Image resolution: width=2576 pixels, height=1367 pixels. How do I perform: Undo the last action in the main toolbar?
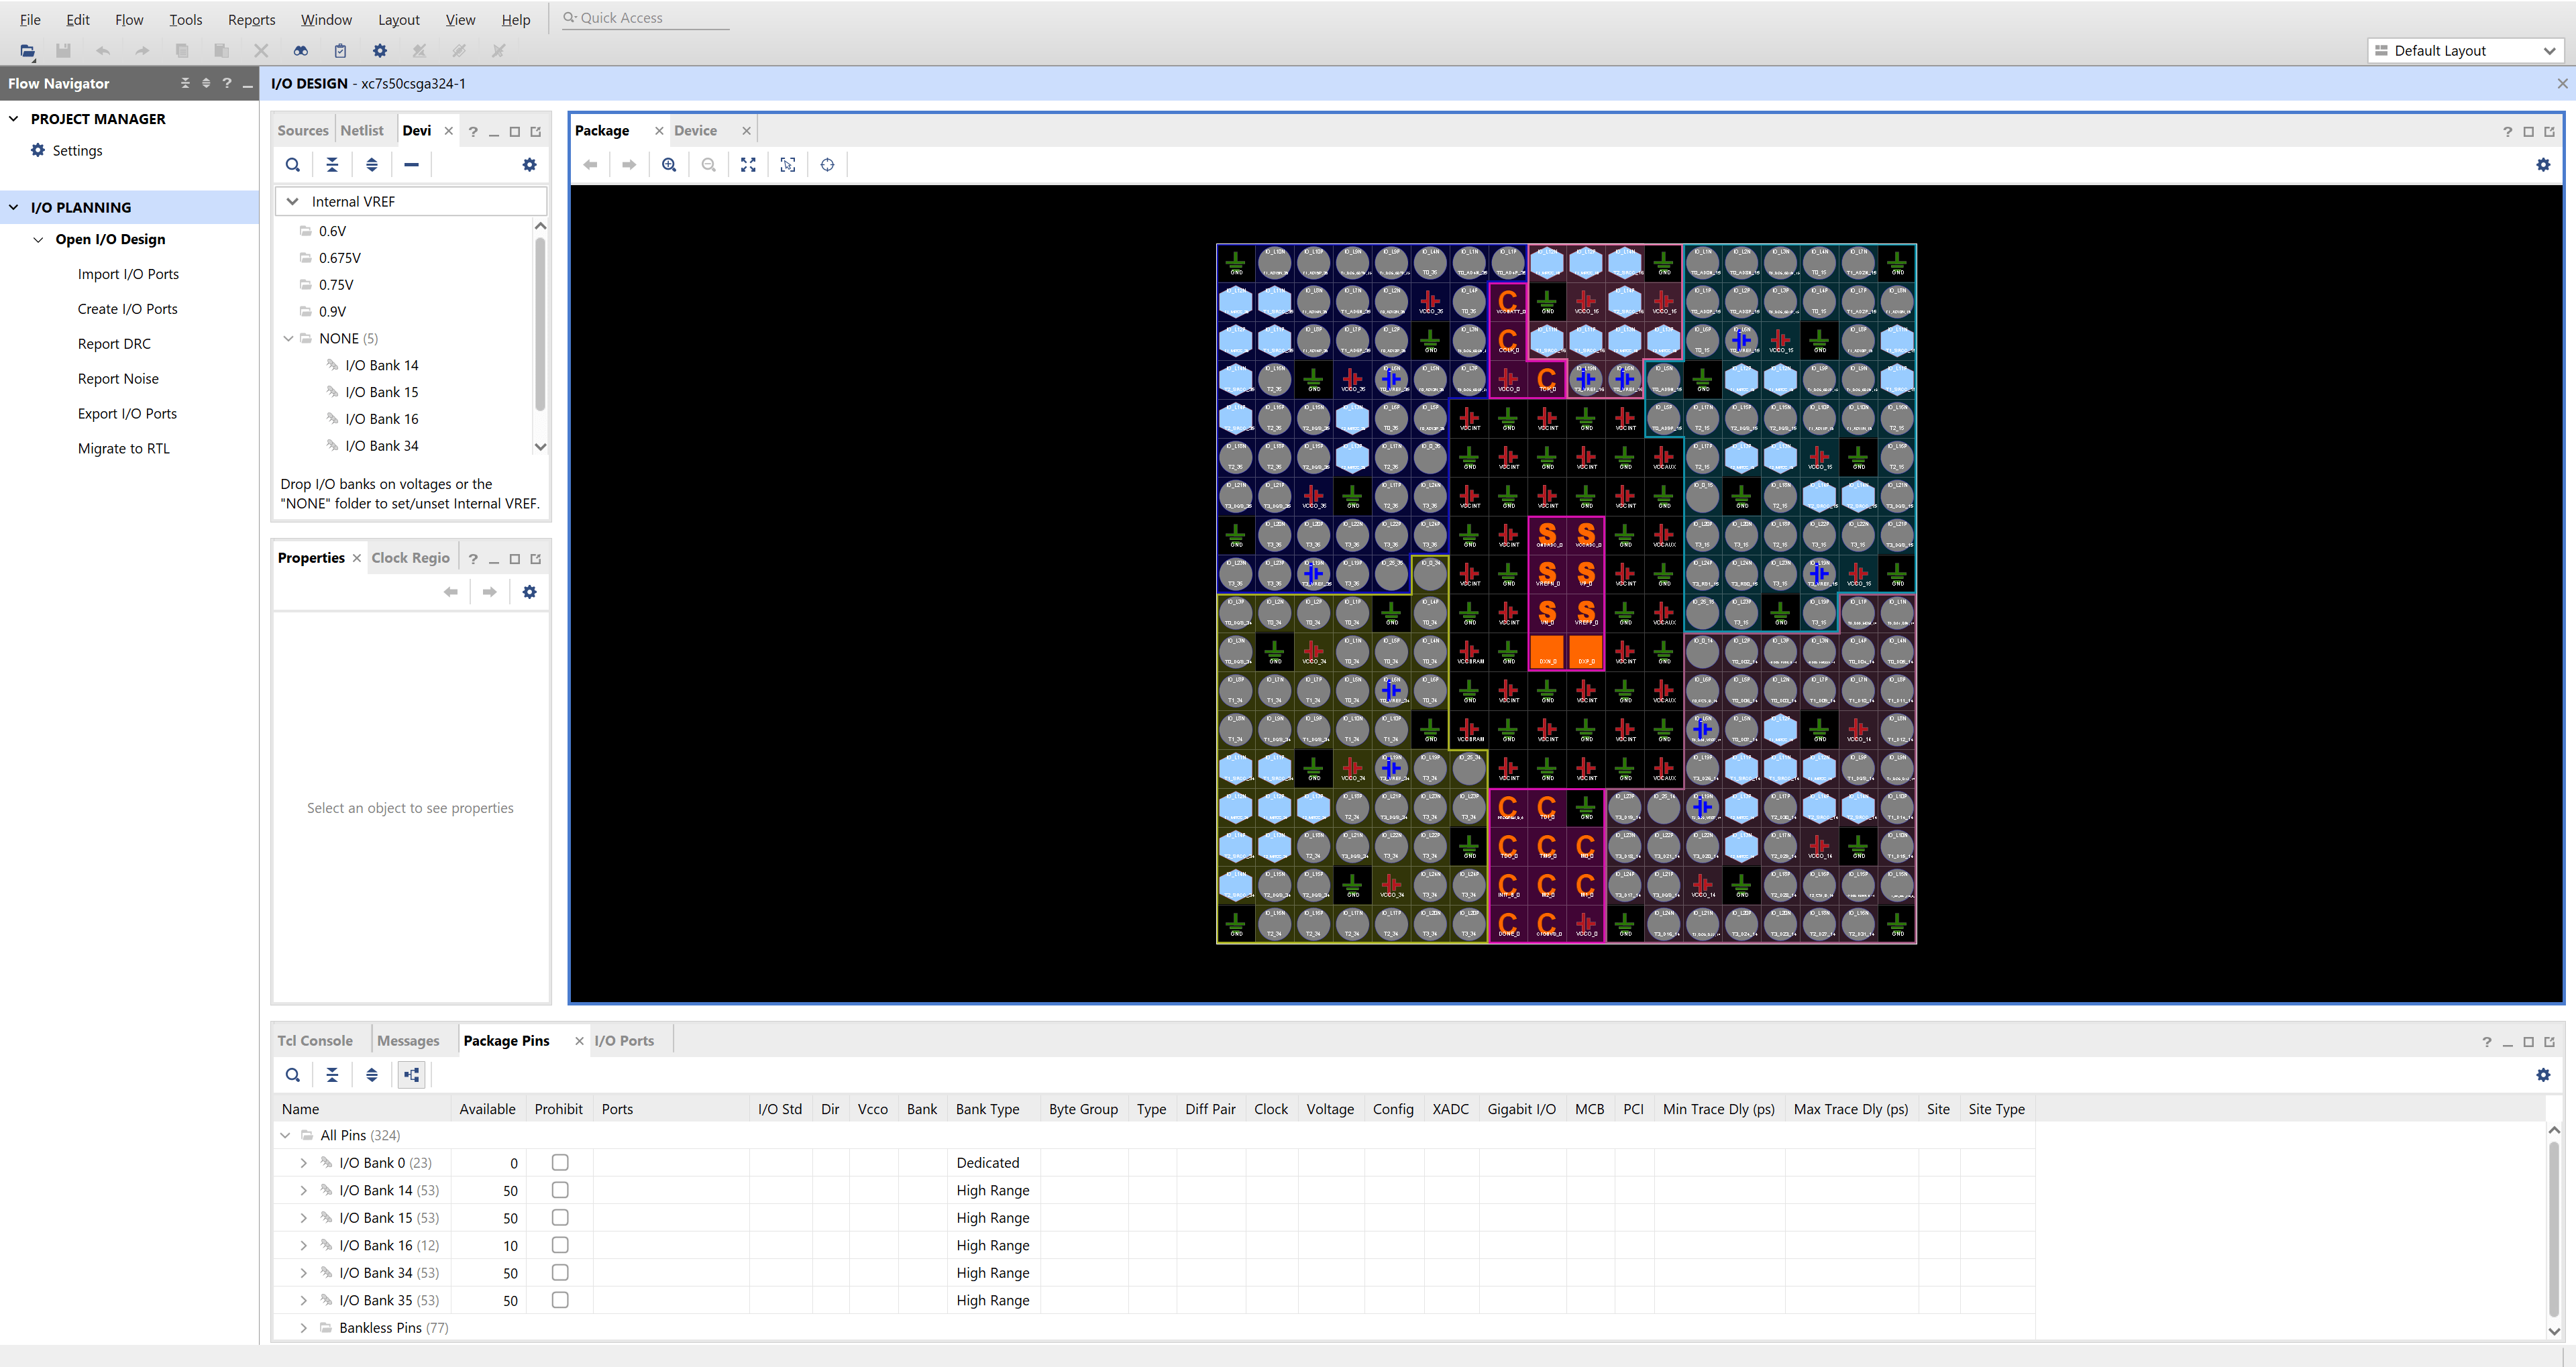[x=102, y=50]
